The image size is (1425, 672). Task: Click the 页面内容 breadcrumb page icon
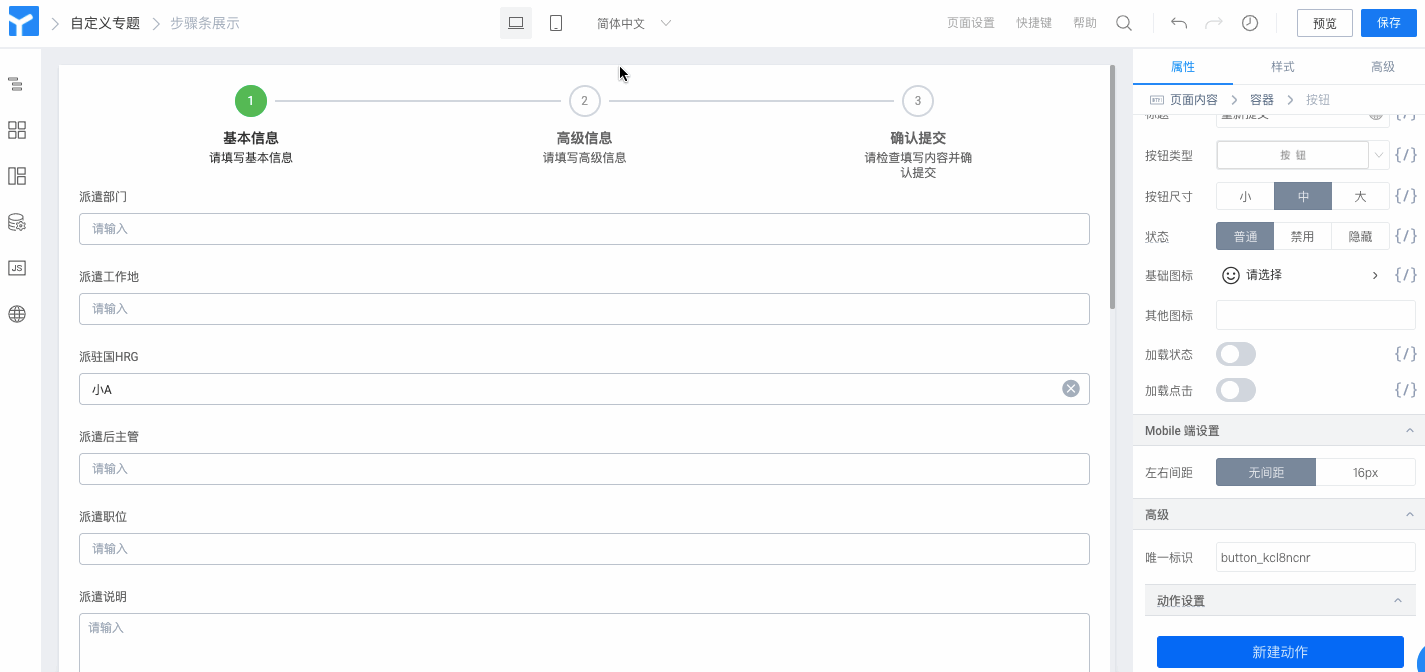pos(1157,100)
